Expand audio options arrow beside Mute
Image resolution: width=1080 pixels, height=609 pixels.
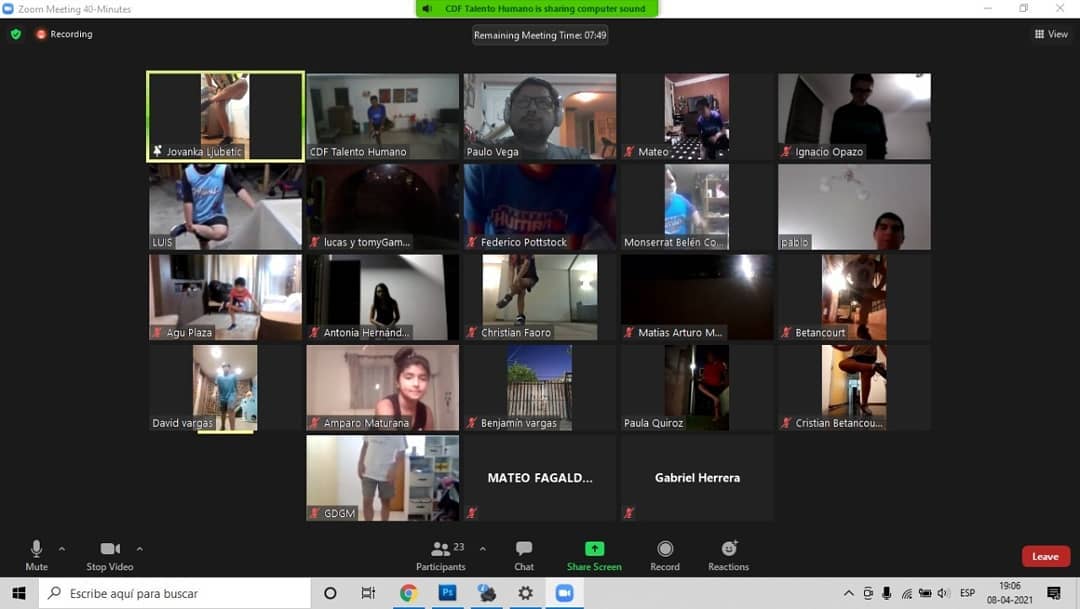pos(62,549)
